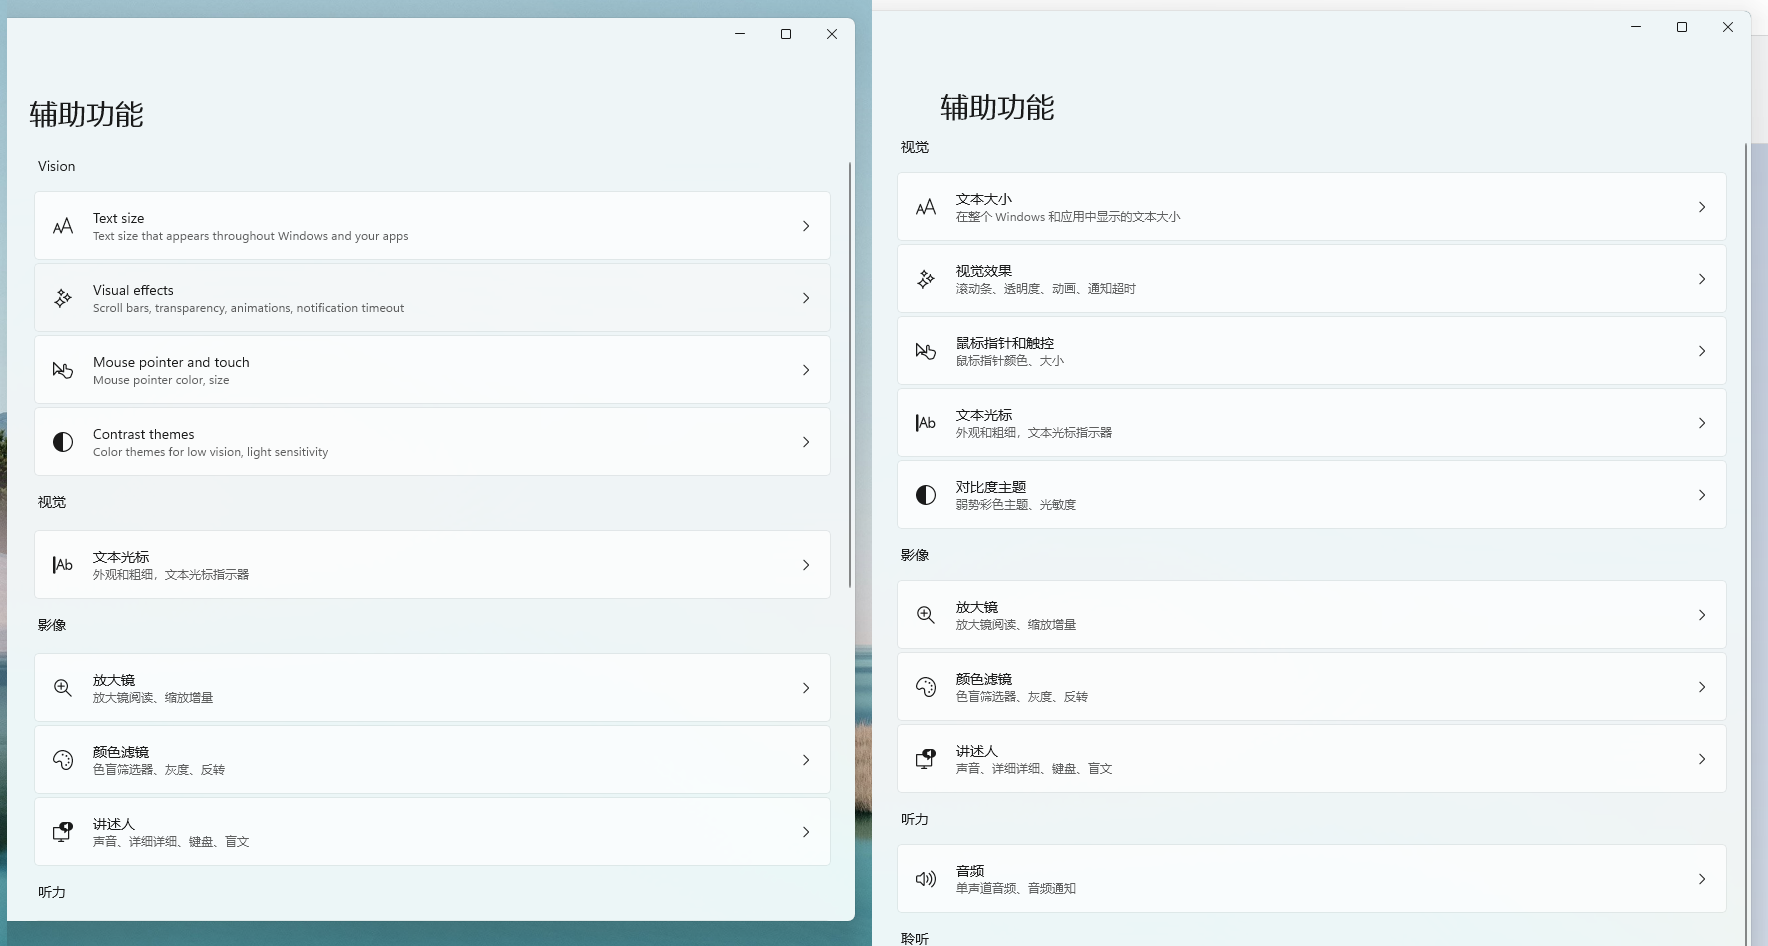This screenshot has width=1768, height=946.
Task: Open Mouse pointer and touch label
Action: tap(171, 362)
